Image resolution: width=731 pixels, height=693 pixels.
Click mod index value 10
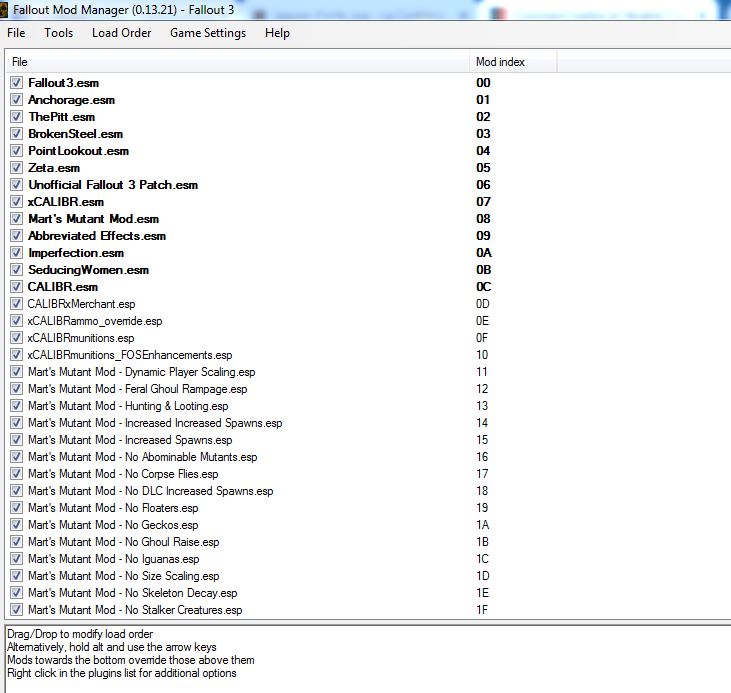[x=482, y=355]
